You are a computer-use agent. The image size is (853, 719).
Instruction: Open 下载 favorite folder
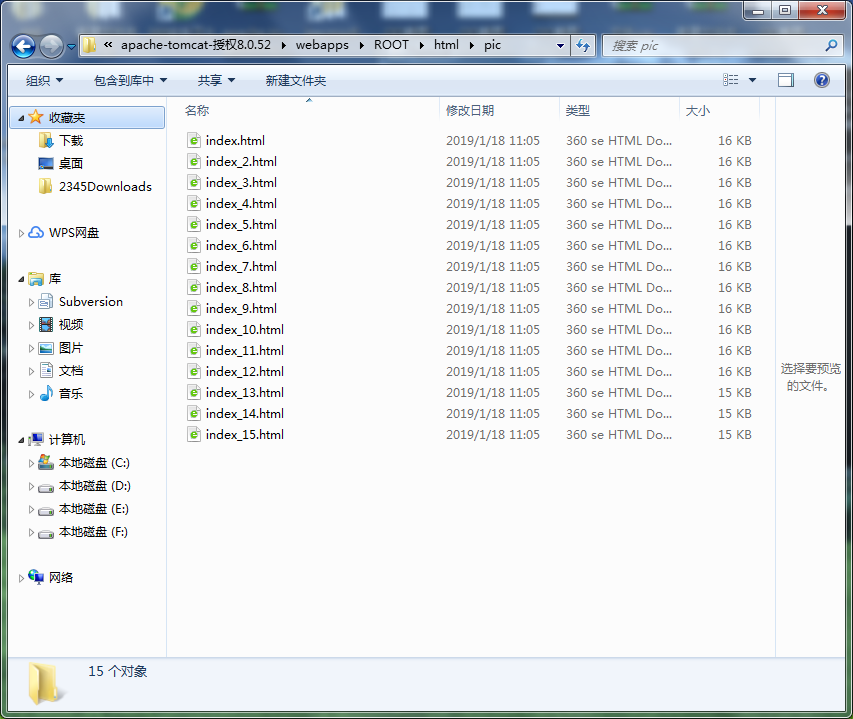tap(71, 141)
